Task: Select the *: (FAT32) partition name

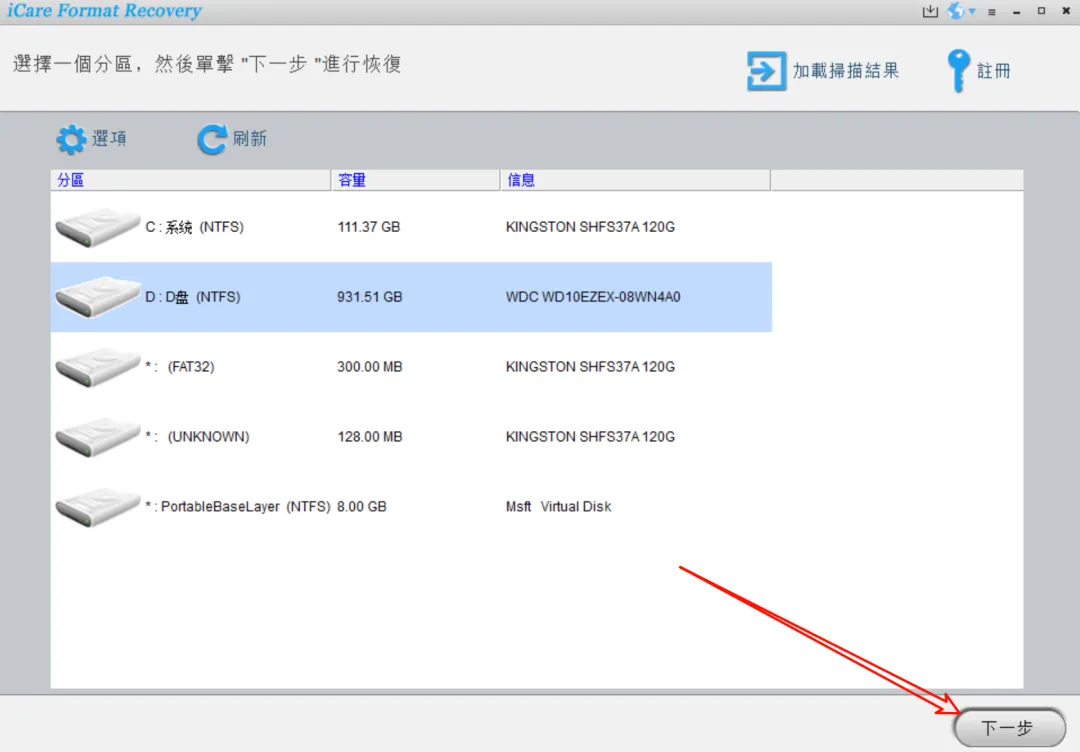Action: [x=180, y=367]
